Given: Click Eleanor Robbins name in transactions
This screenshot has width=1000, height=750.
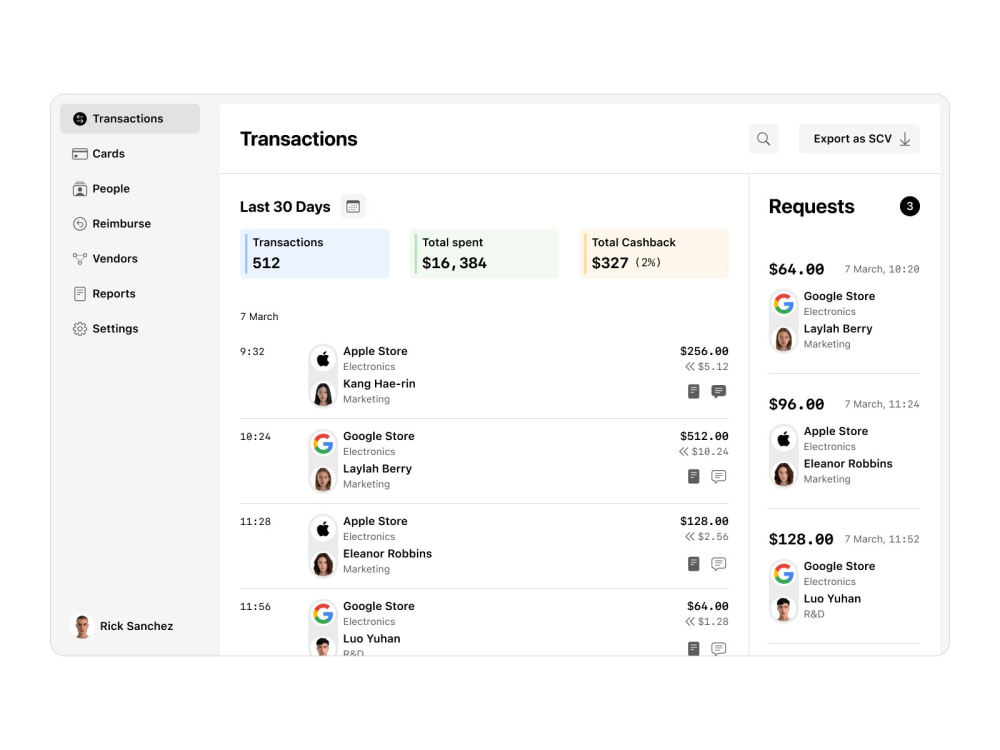Looking at the screenshot, I should tap(387, 554).
